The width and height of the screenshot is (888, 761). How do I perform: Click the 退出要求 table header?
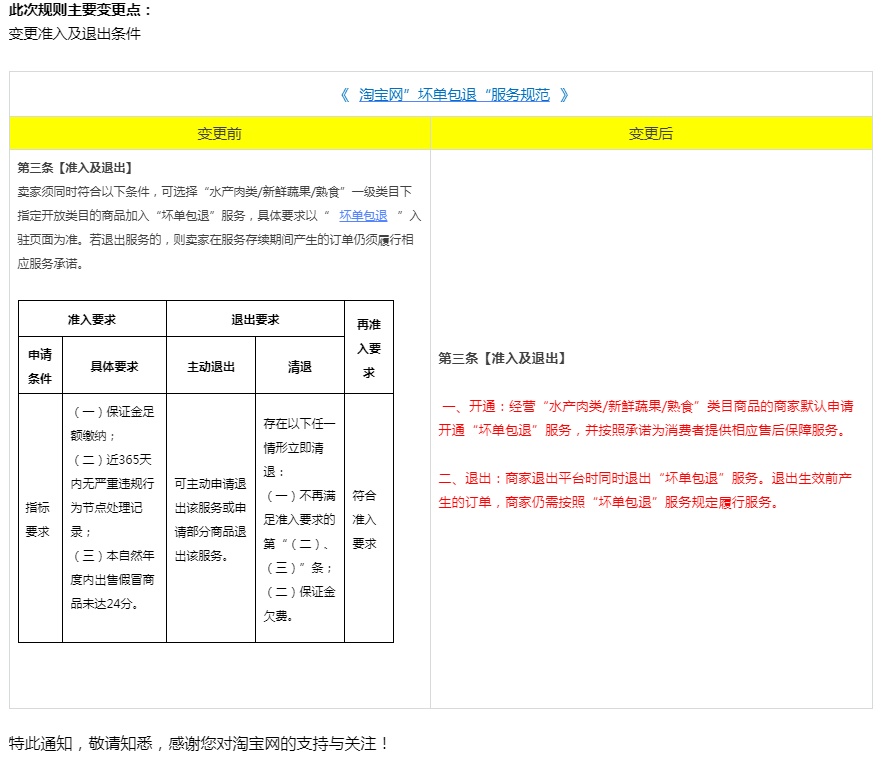pos(255,319)
